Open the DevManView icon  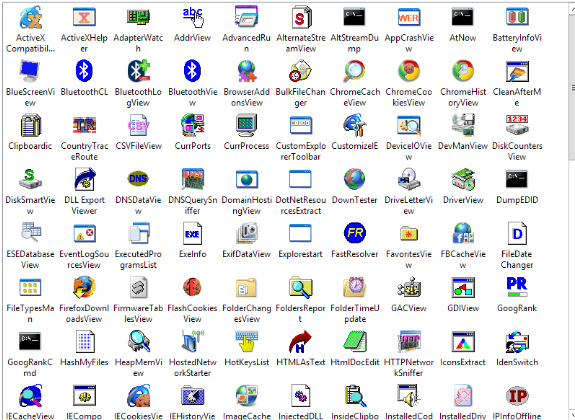[x=463, y=125]
